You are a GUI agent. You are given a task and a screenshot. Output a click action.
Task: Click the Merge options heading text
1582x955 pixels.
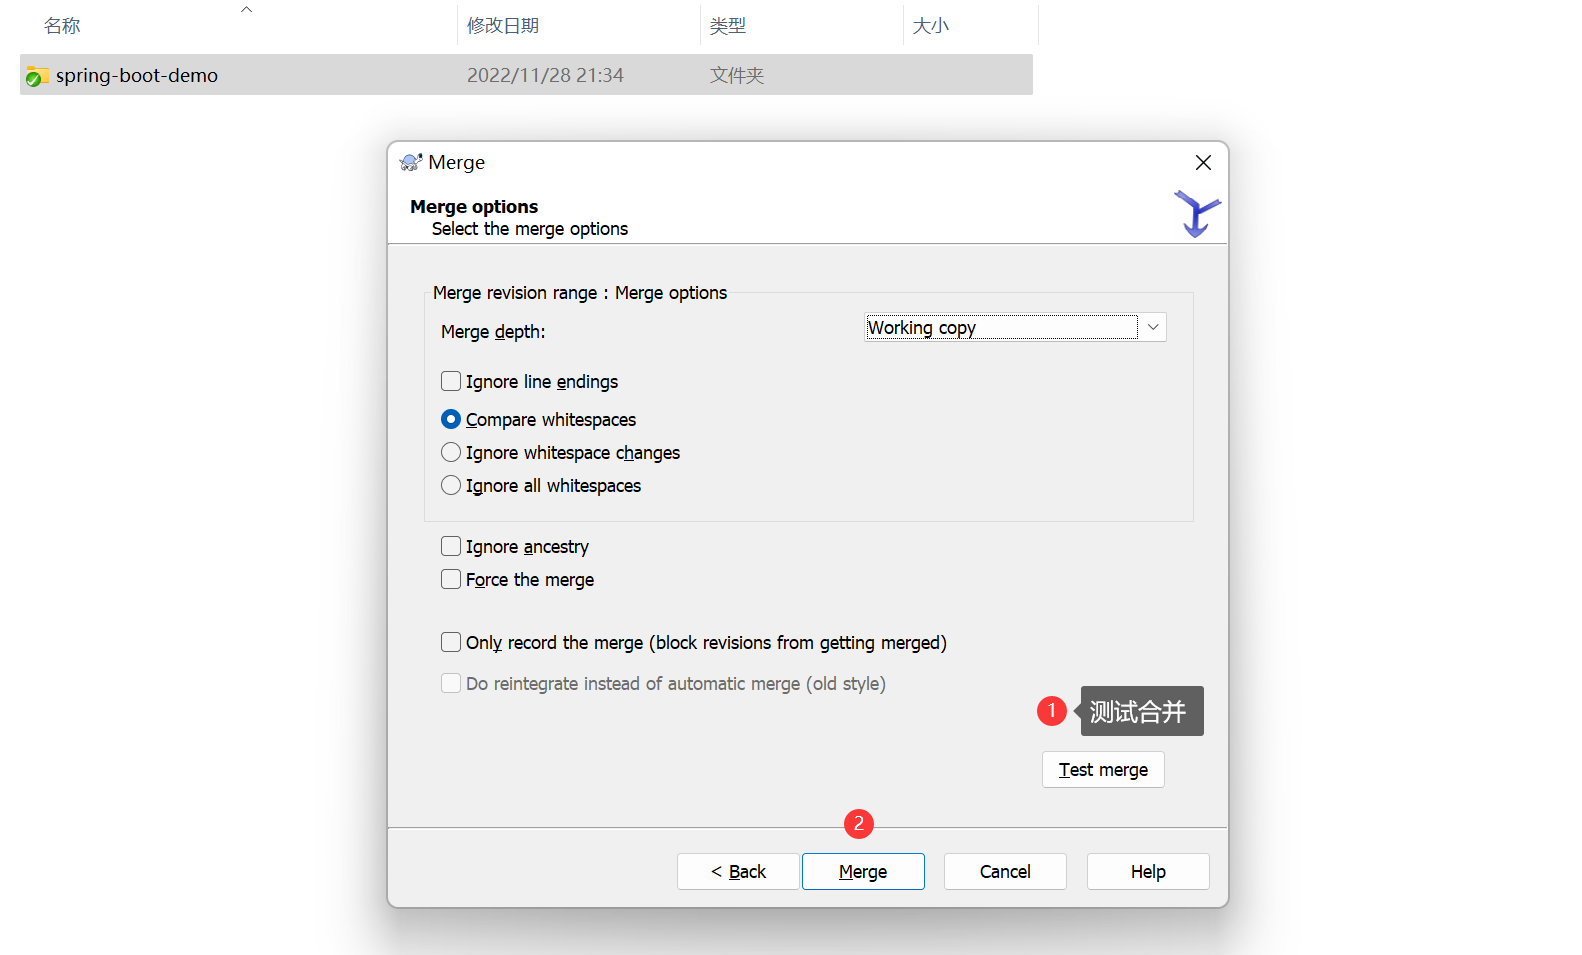[474, 206]
